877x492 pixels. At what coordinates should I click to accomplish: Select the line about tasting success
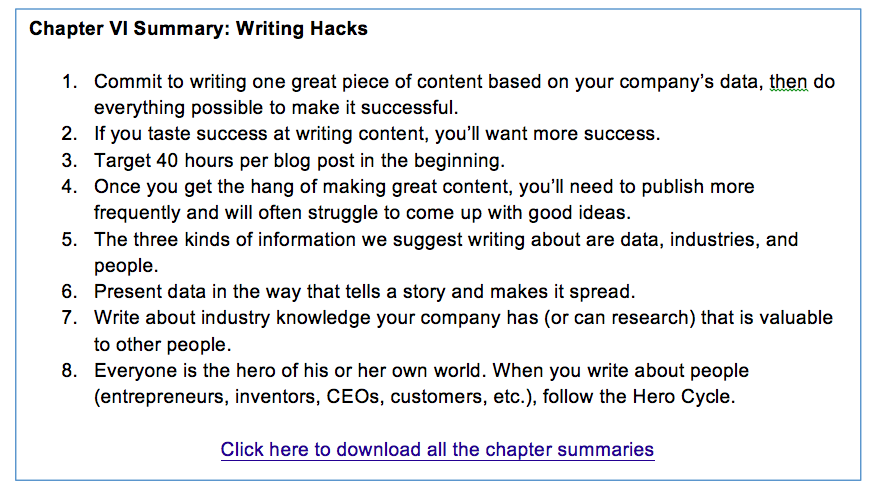pyautogui.click(x=377, y=134)
